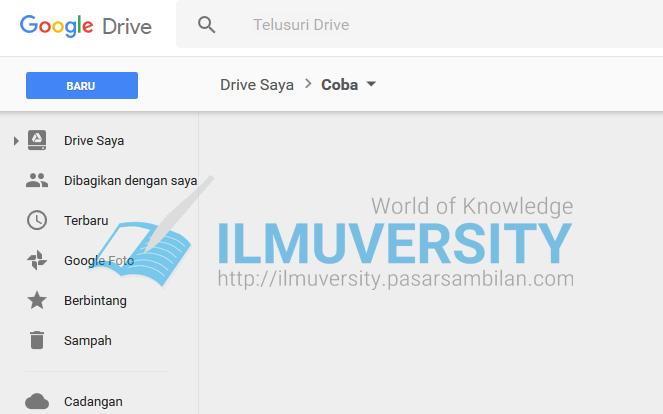Click the blue BARU button
663x414 pixels.
pyautogui.click(x=82, y=85)
